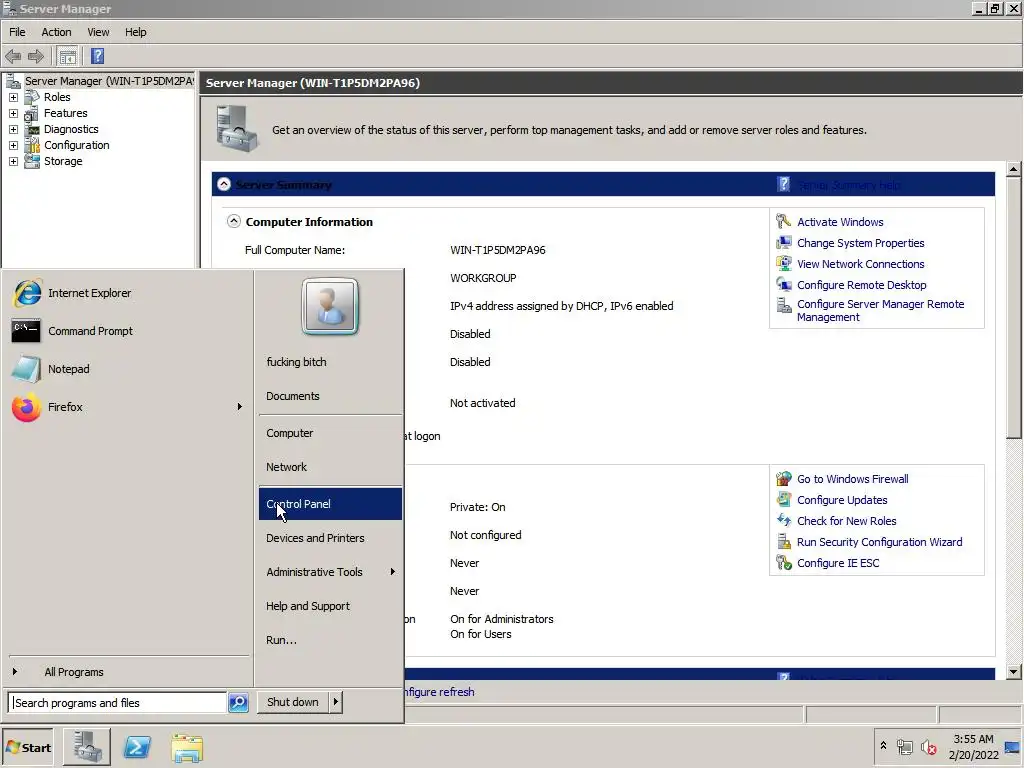This screenshot has height=768, width=1024.
Task: Open the Firefox jump list arrow
Action: point(240,407)
